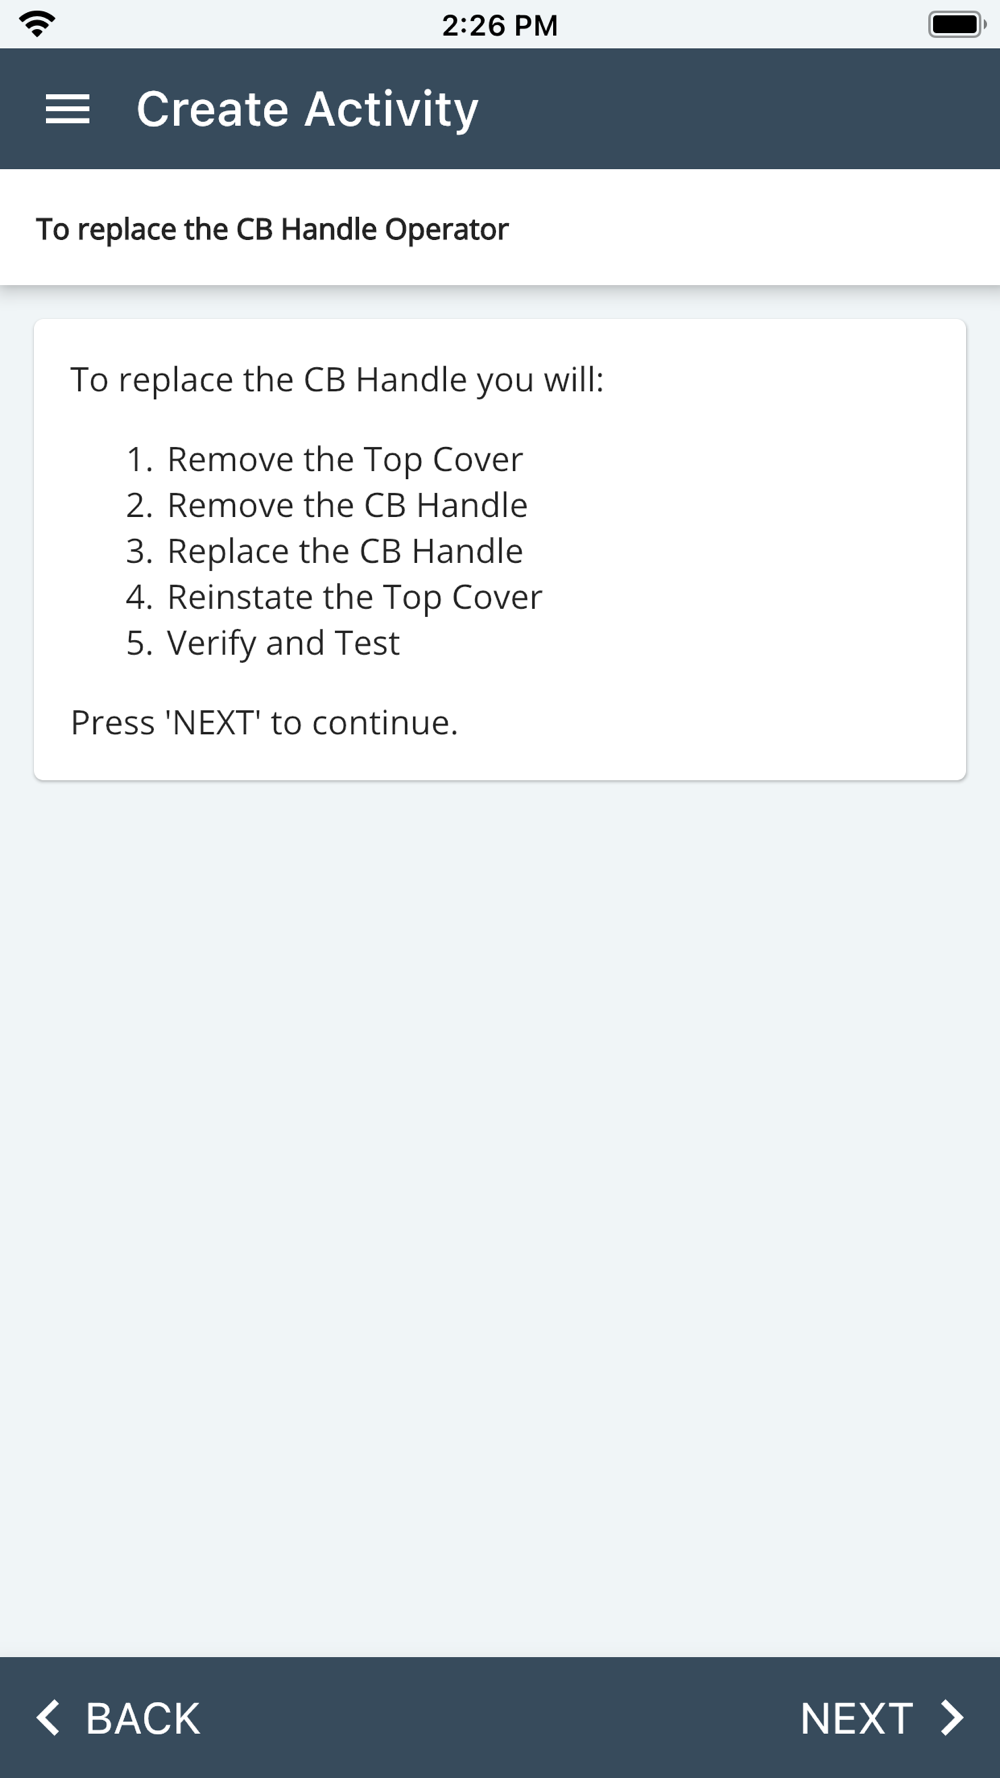Open the hamburger navigation menu
This screenshot has height=1778, width=1000.
pyautogui.click(x=68, y=109)
